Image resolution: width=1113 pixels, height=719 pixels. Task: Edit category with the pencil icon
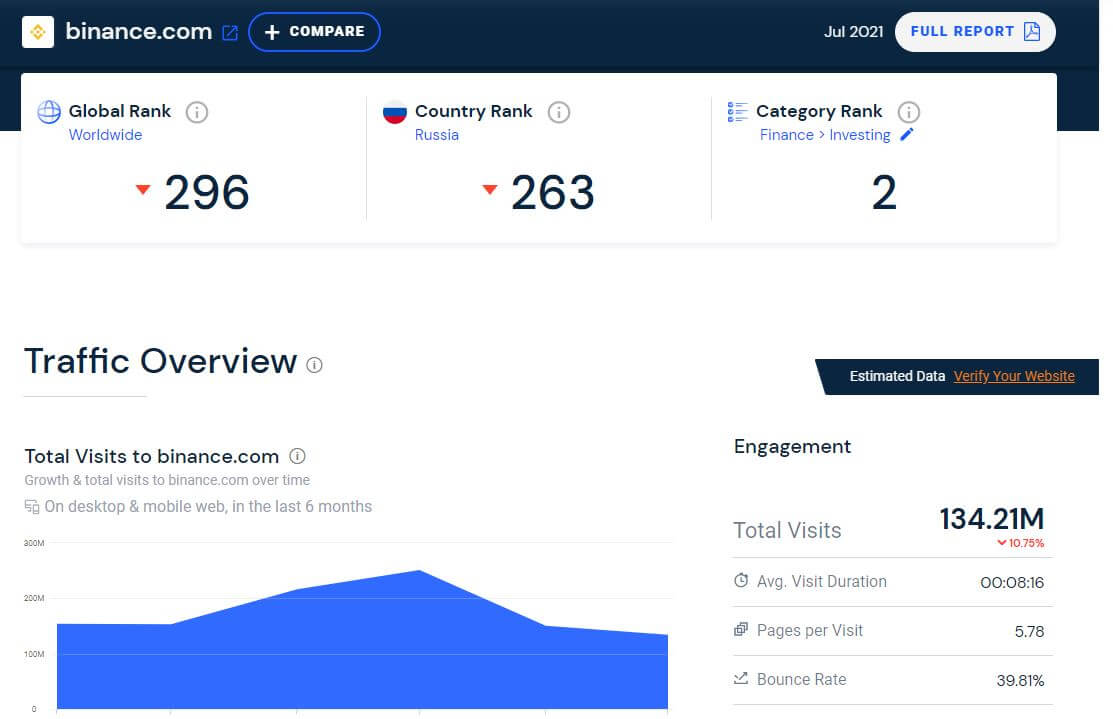(x=906, y=134)
